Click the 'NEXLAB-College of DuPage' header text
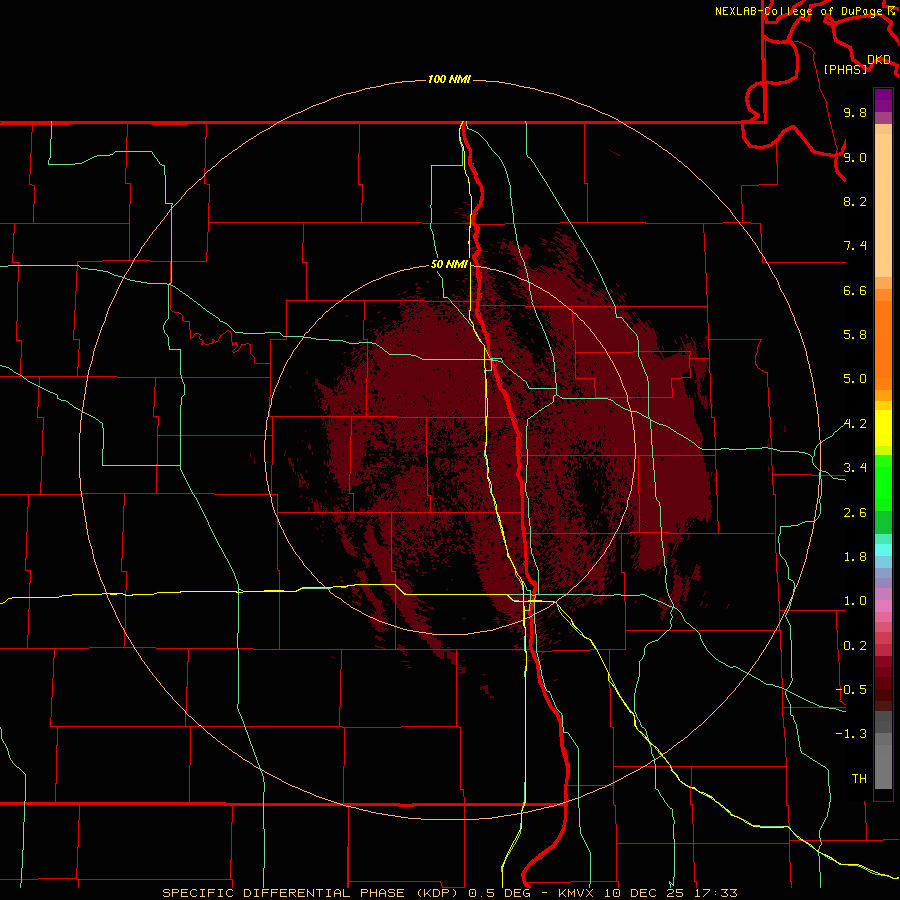 [x=800, y=11]
